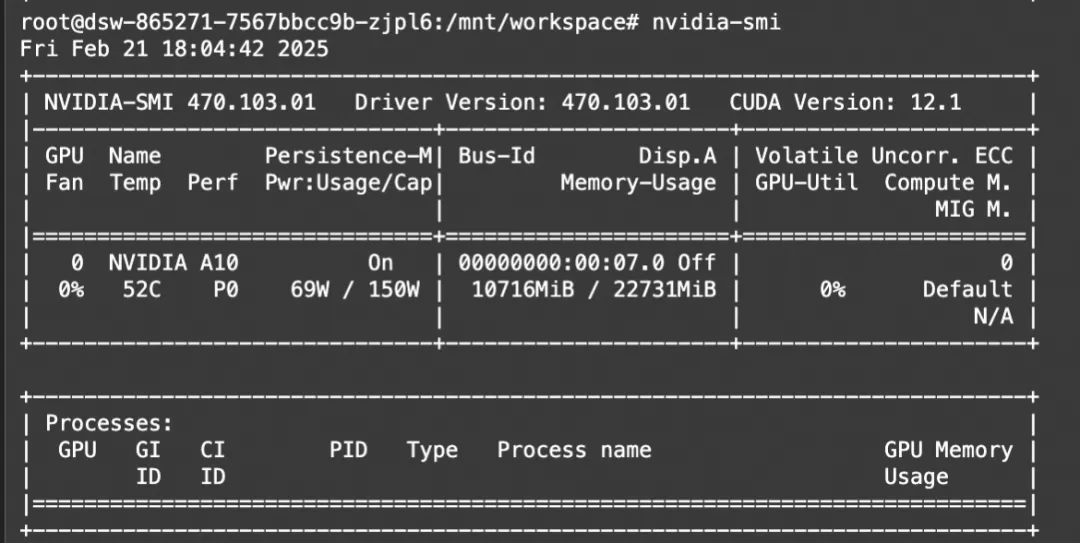Click the 10716MiB / 22731MiB memory reading

(580, 290)
